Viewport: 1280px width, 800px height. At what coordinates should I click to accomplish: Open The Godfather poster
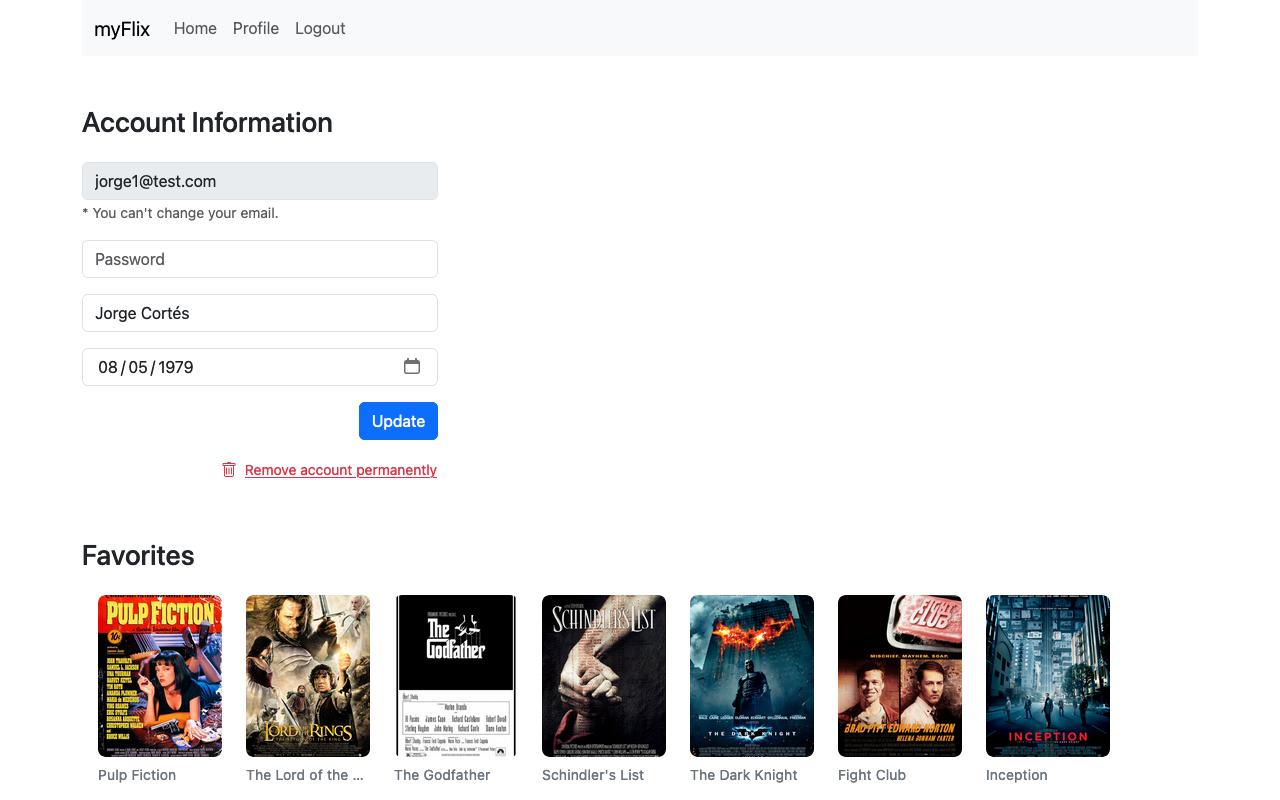click(456, 676)
